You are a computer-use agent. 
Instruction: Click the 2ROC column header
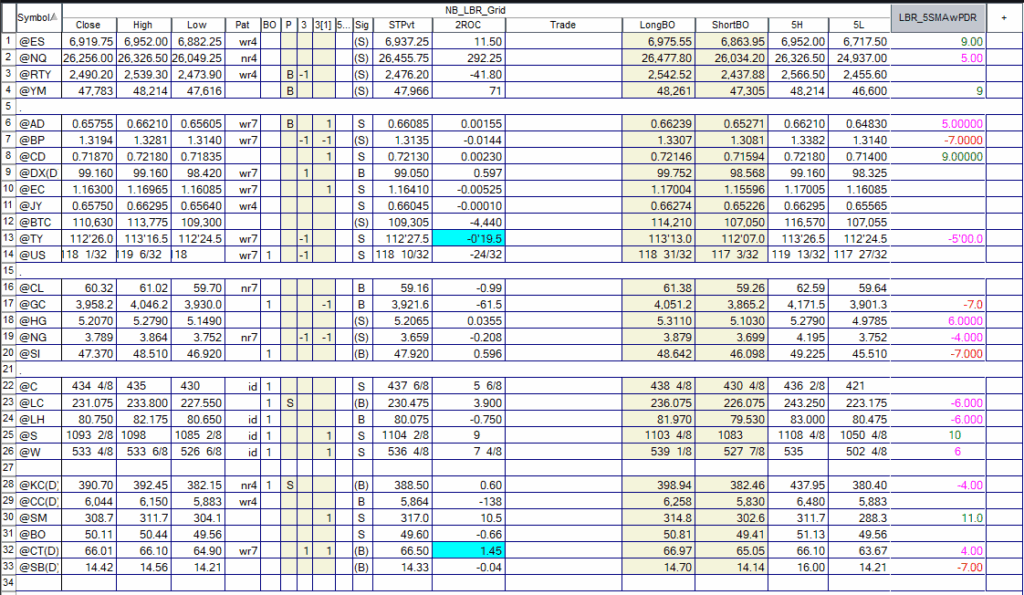point(468,25)
